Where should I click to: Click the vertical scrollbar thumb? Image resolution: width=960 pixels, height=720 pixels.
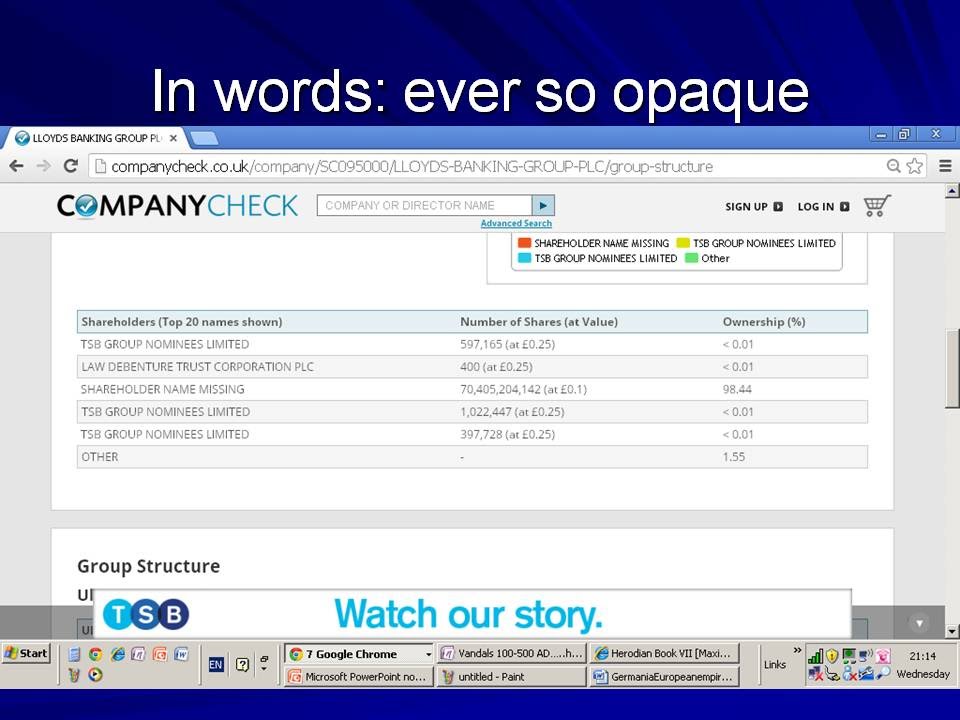click(x=952, y=369)
